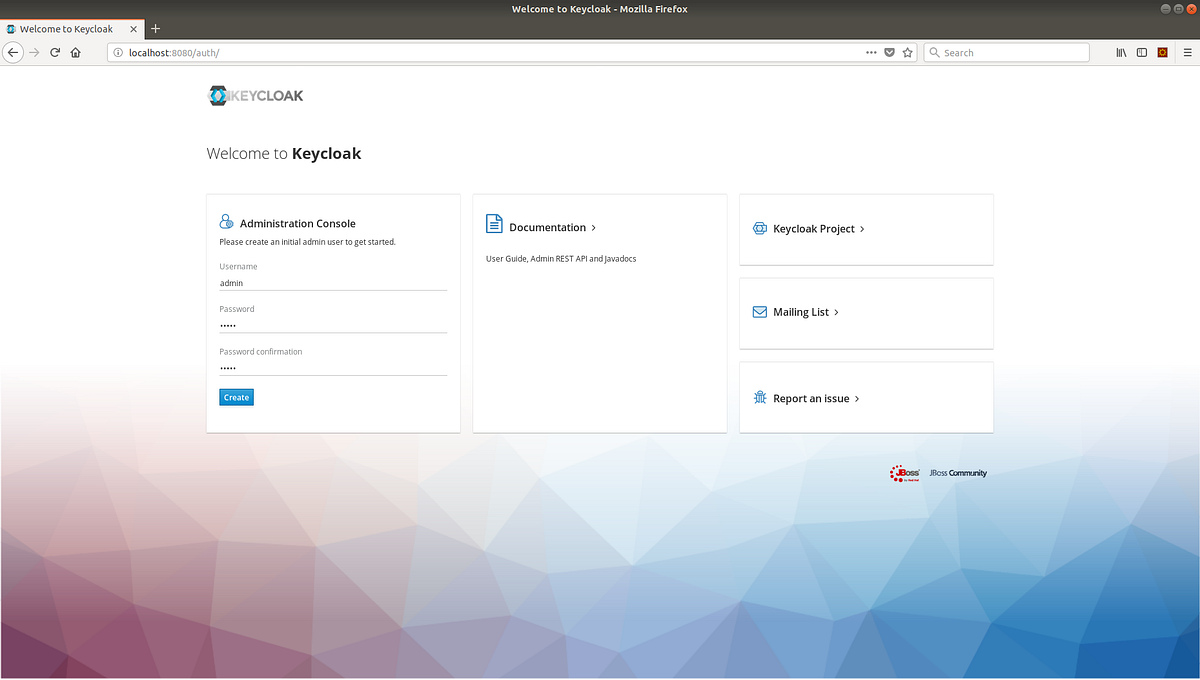
Task: Click the browser forward arrow
Action: tap(35, 52)
